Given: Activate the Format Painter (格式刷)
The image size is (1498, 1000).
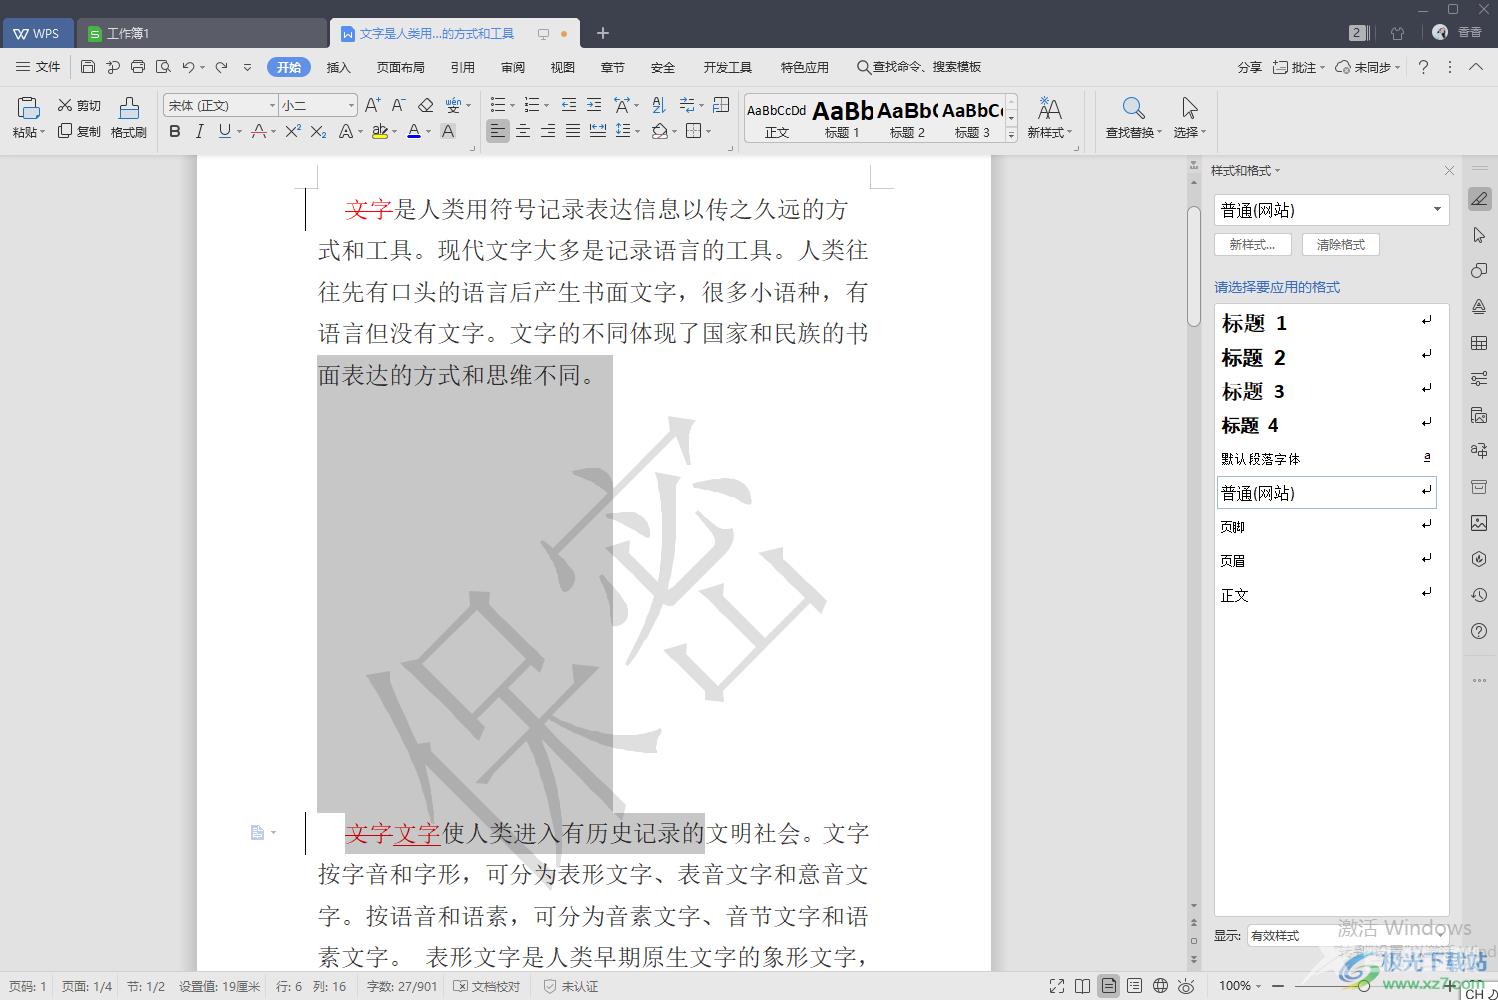Looking at the screenshot, I should 129,117.
